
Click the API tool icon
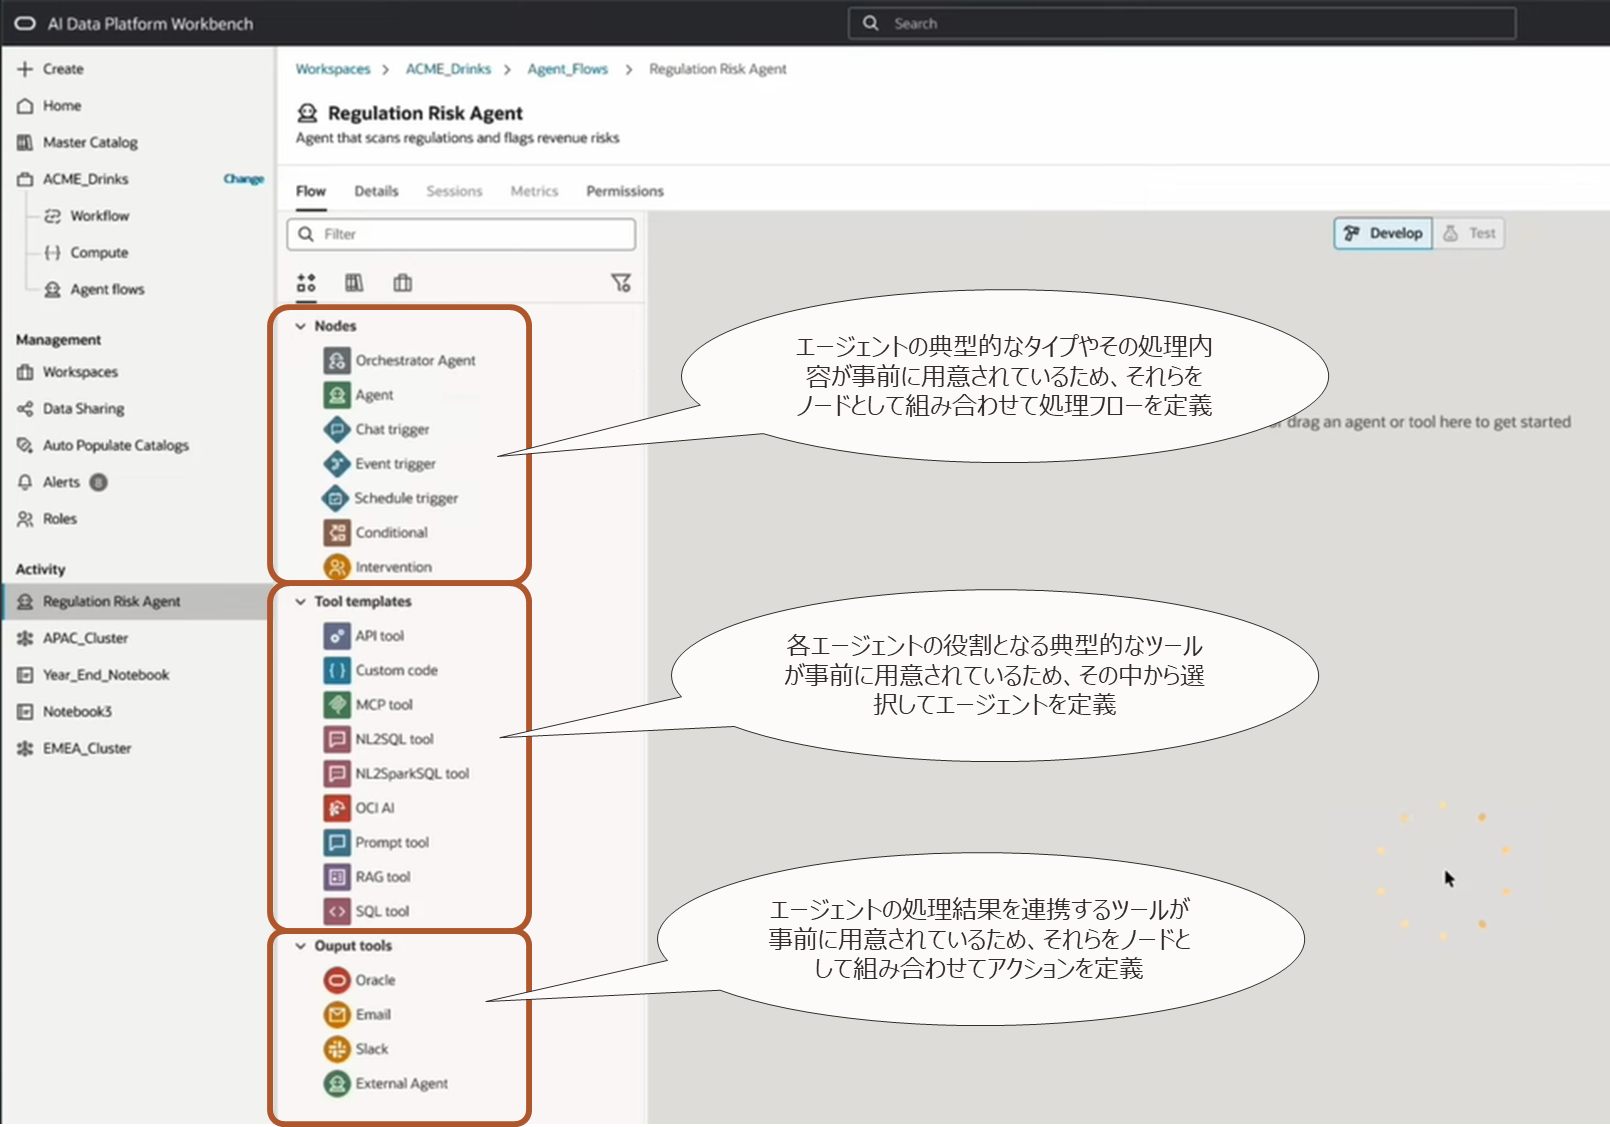(x=337, y=636)
